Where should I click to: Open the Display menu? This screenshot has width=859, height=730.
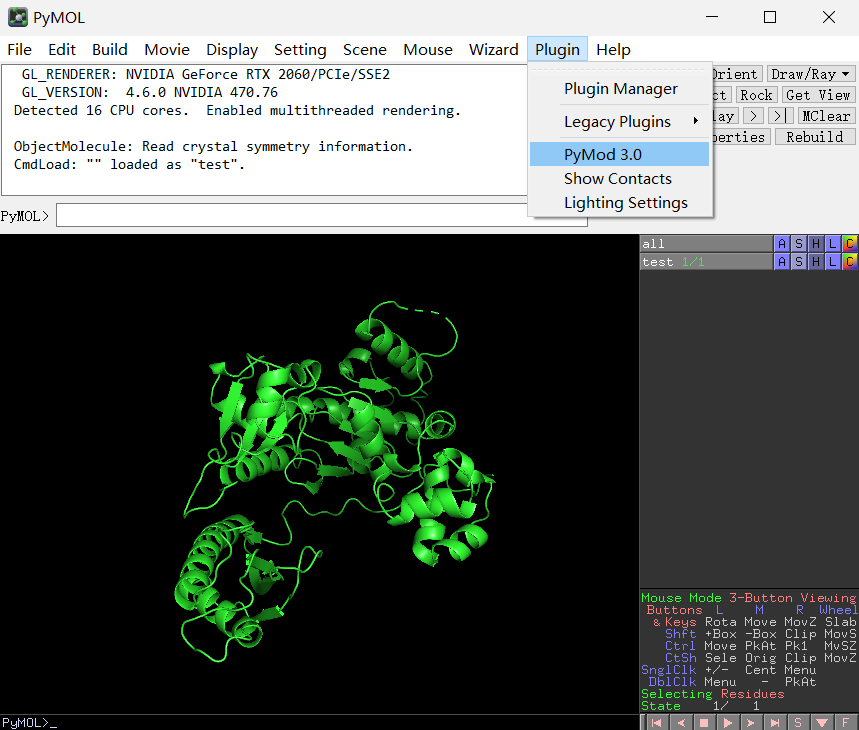click(x=232, y=49)
